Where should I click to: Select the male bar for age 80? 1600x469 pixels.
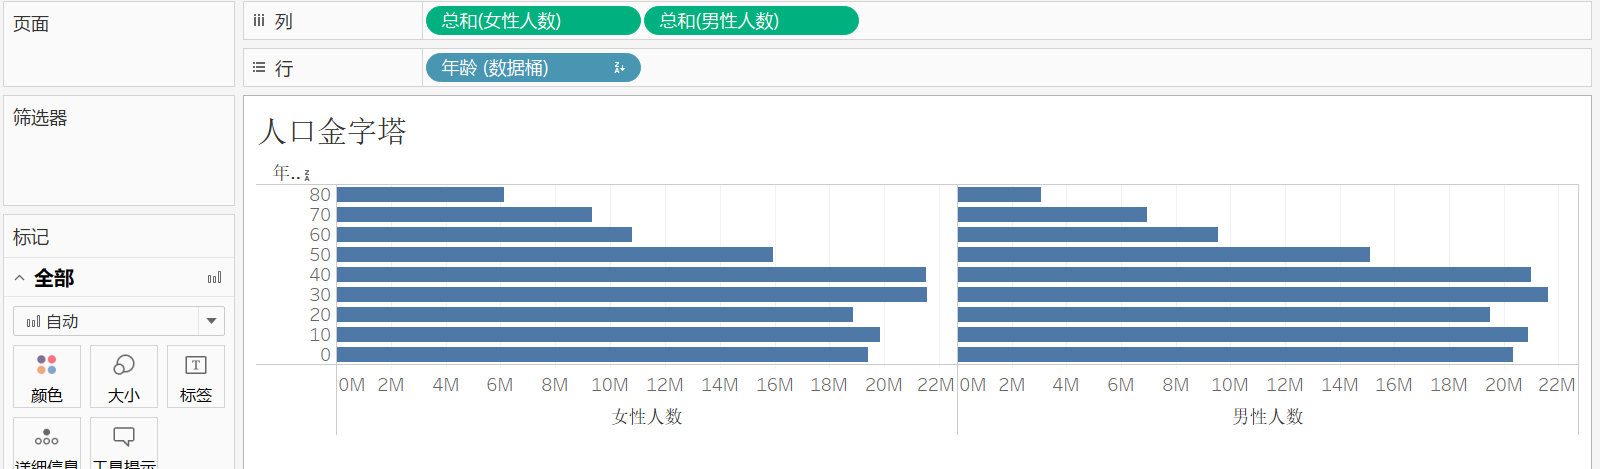(999, 195)
